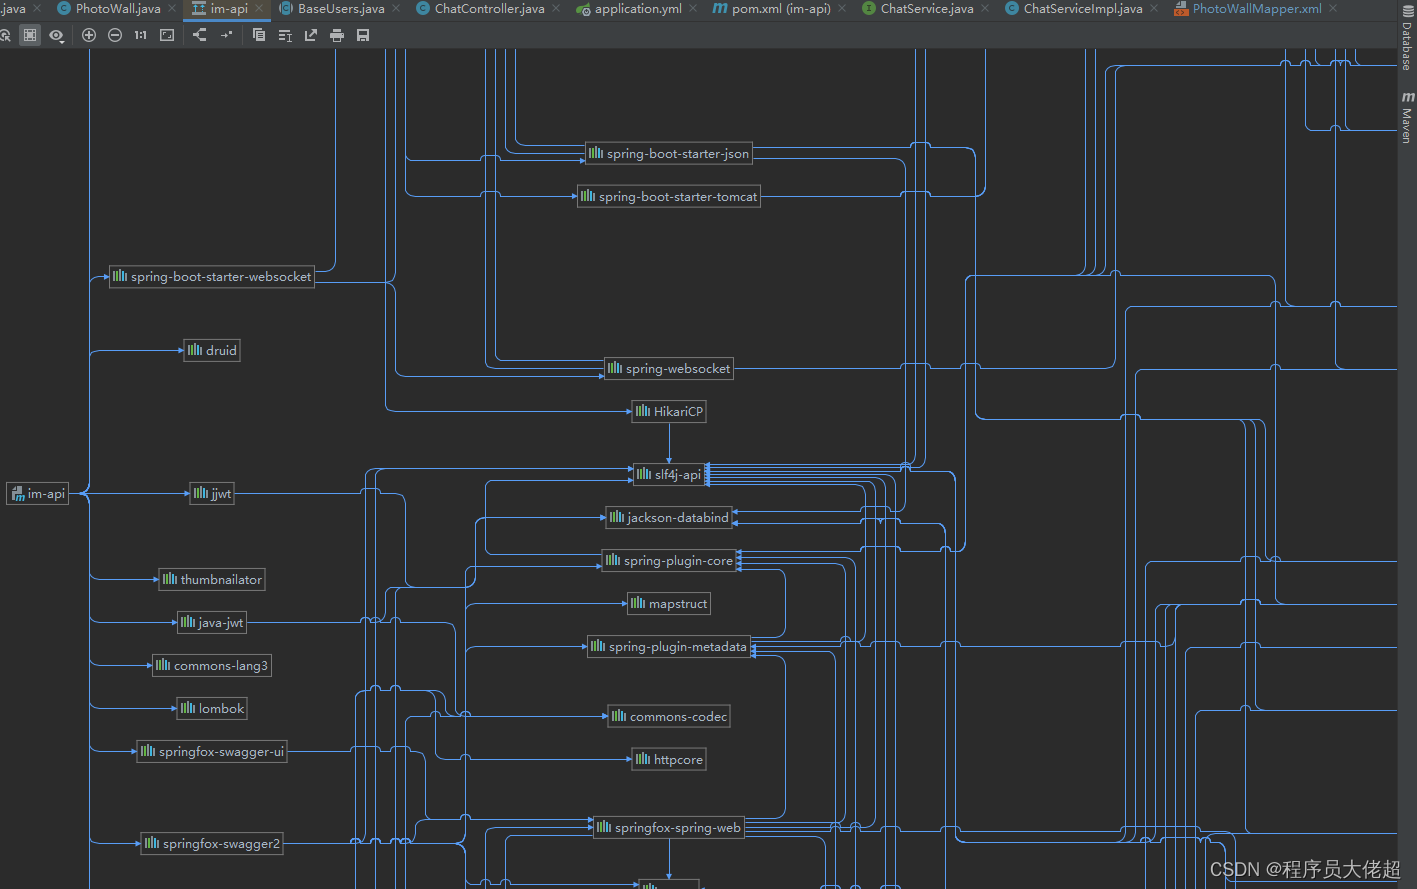The height and width of the screenshot is (889, 1417).
Task: Reset diagram to actual size 1:1
Action: coord(140,35)
